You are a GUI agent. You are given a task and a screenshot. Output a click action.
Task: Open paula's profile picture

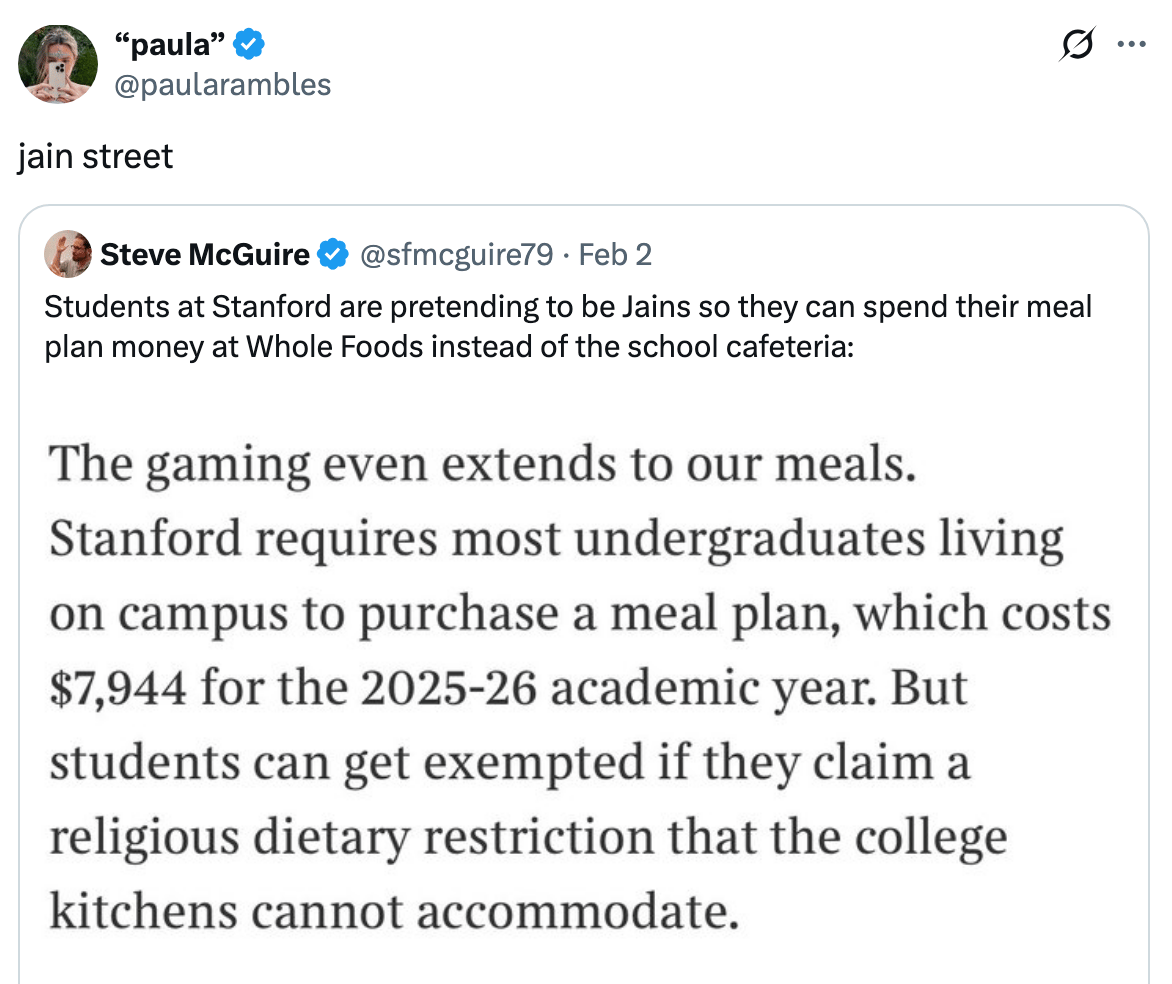click(x=58, y=63)
